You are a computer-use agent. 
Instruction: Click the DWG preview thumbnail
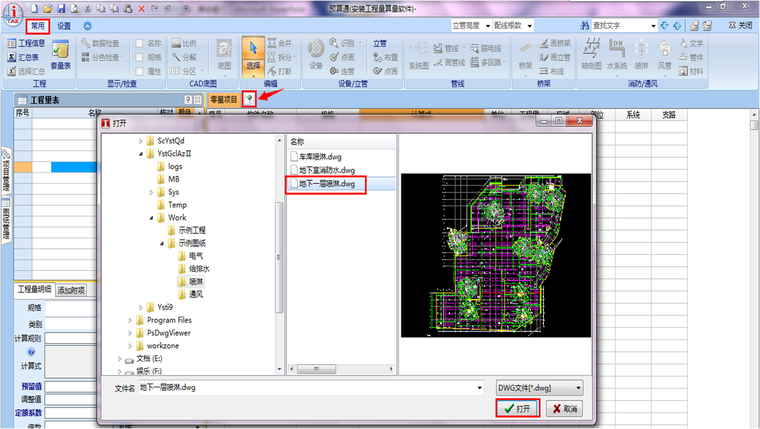click(x=495, y=255)
